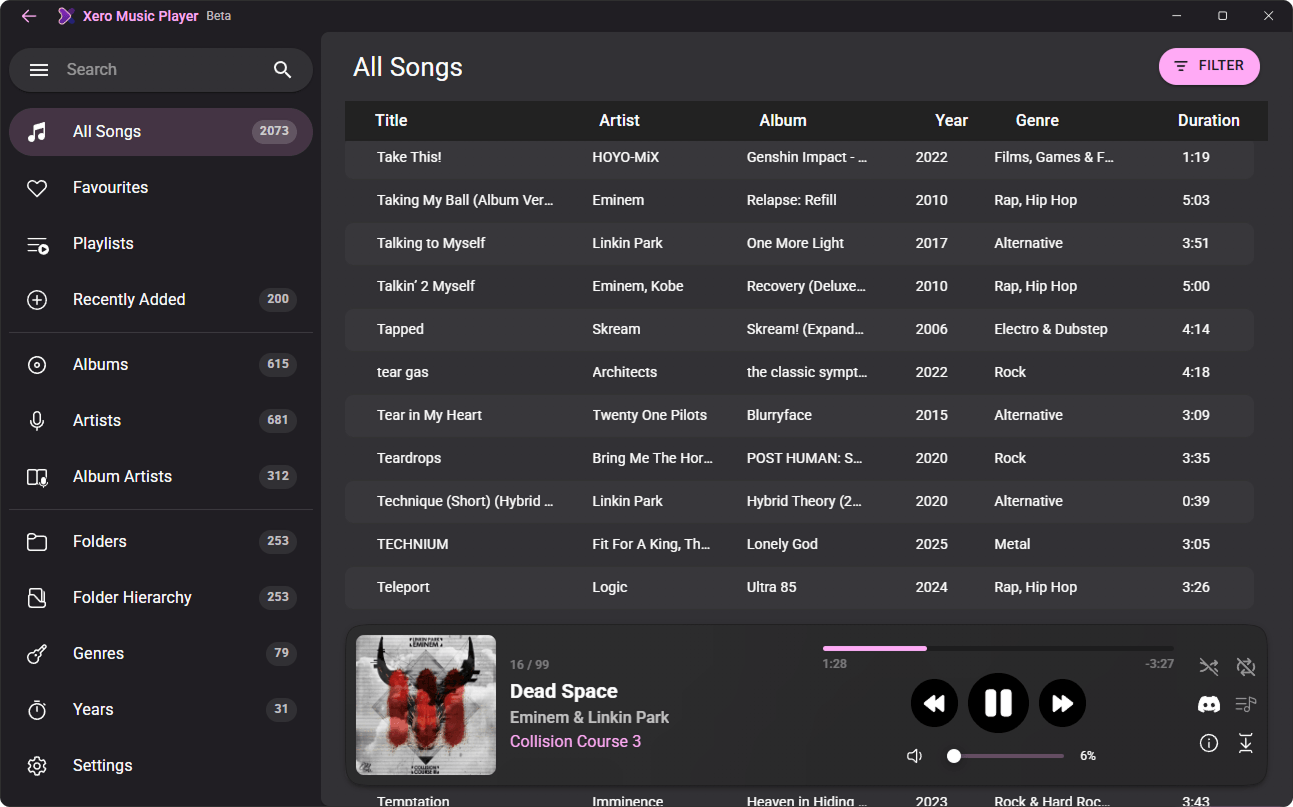Image resolution: width=1293 pixels, height=807 pixels.
Task: Click the Settings gear icon
Action: click(37, 766)
